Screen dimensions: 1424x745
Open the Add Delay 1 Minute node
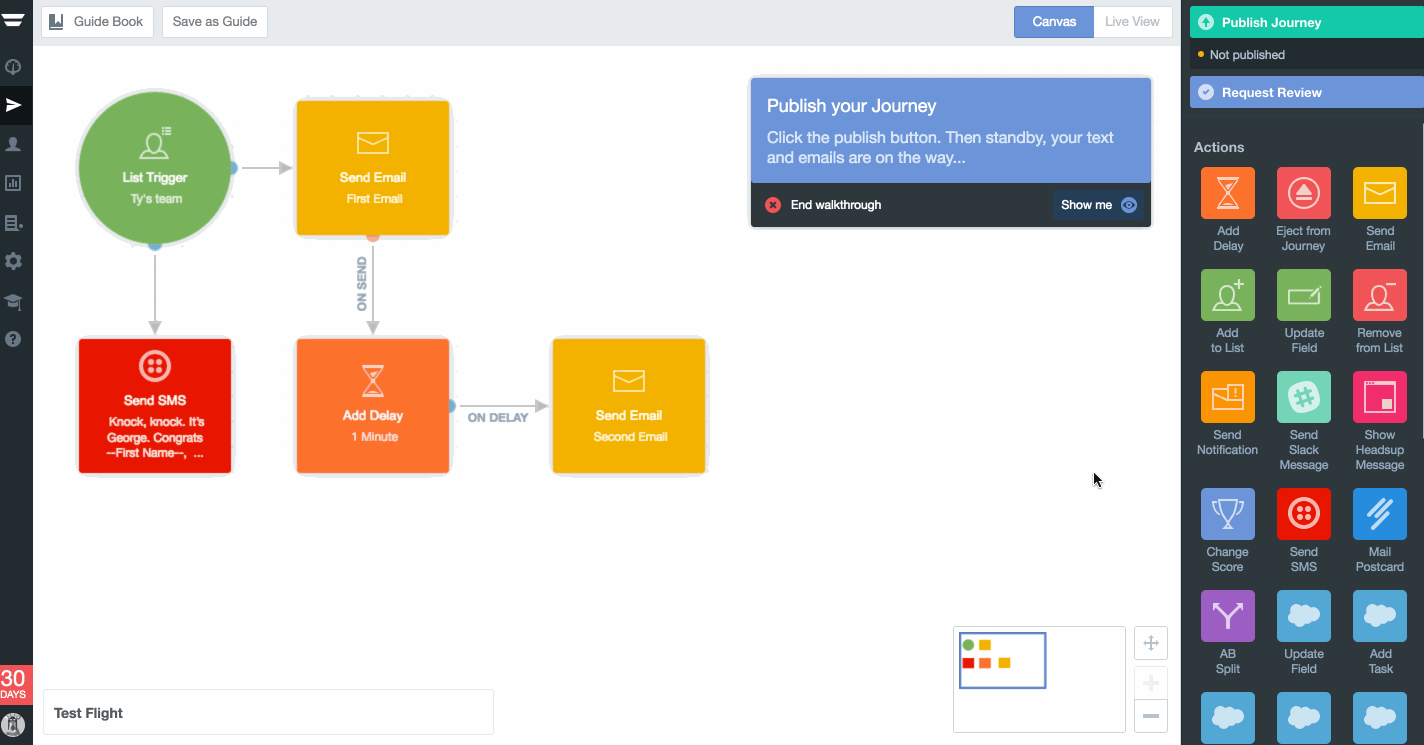373,406
